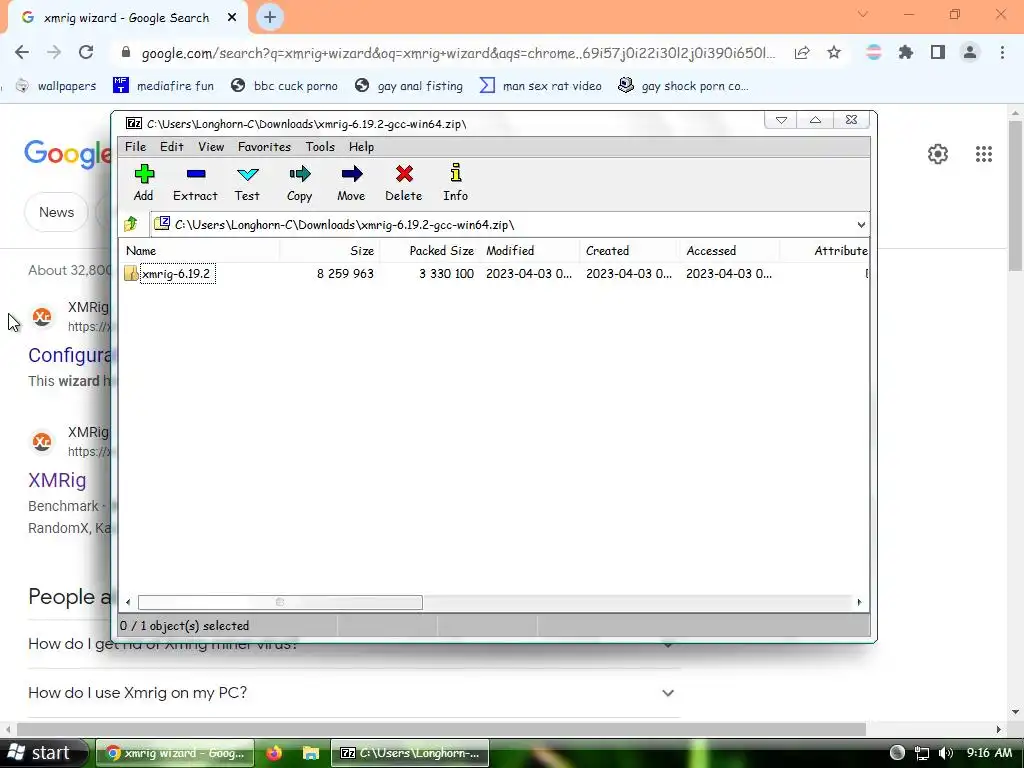Image resolution: width=1024 pixels, height=768 pixels.
Task: Open the Tools menu in 7-Zip
Action: pos(320,147)
